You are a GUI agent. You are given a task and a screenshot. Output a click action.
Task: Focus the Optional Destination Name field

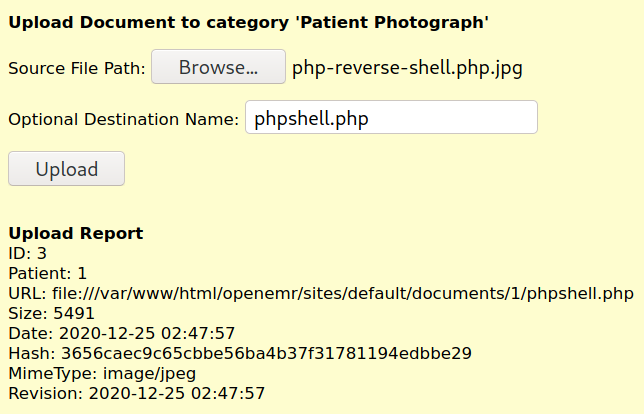pos(391,118)
